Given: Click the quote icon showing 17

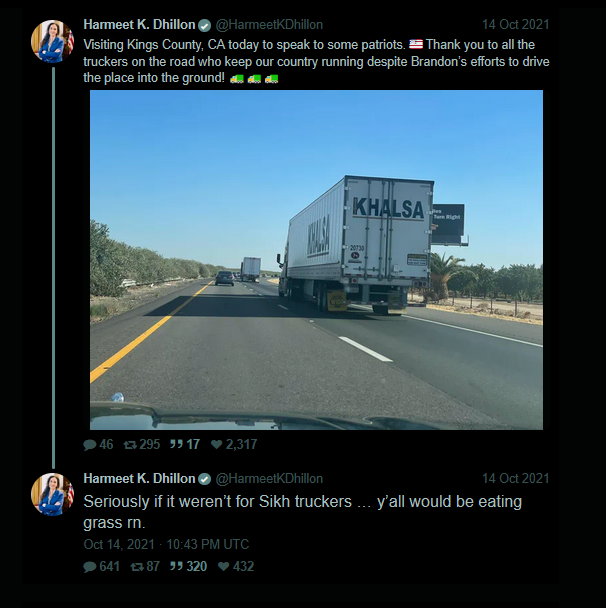Looking at the screenshot, I should click(178, 445).
